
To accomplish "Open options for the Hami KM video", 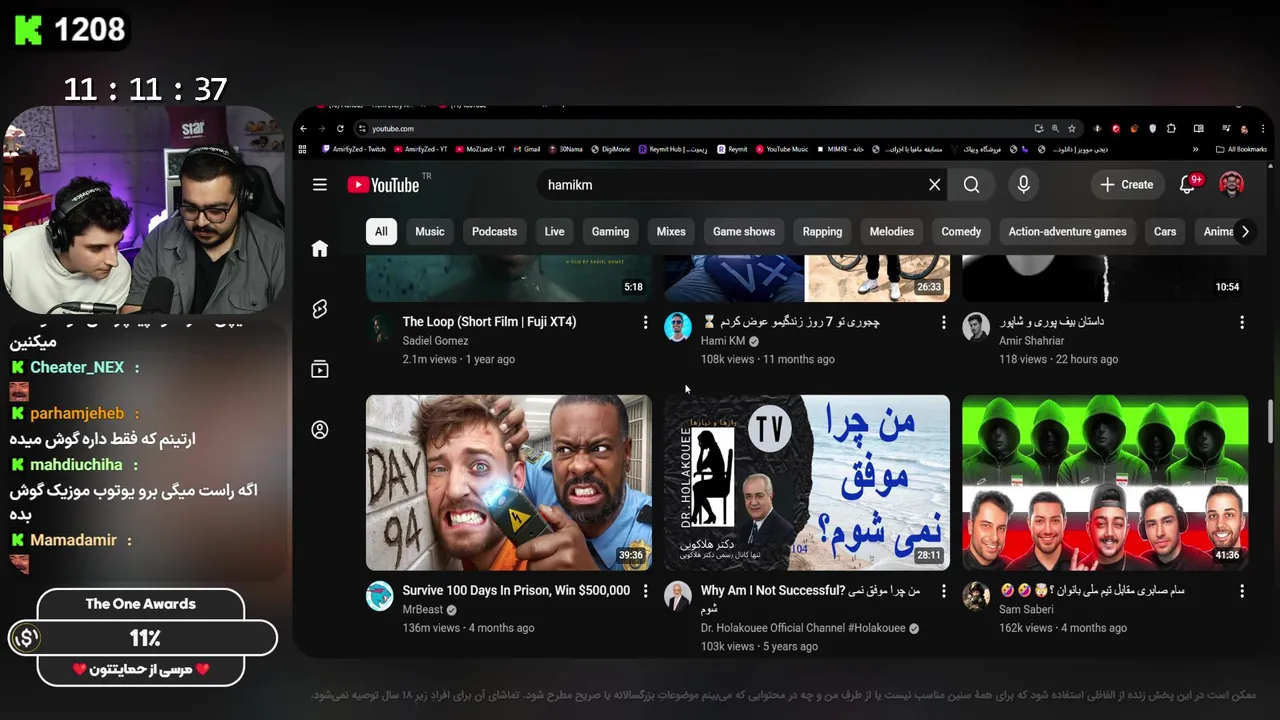I will click(943, 322).
